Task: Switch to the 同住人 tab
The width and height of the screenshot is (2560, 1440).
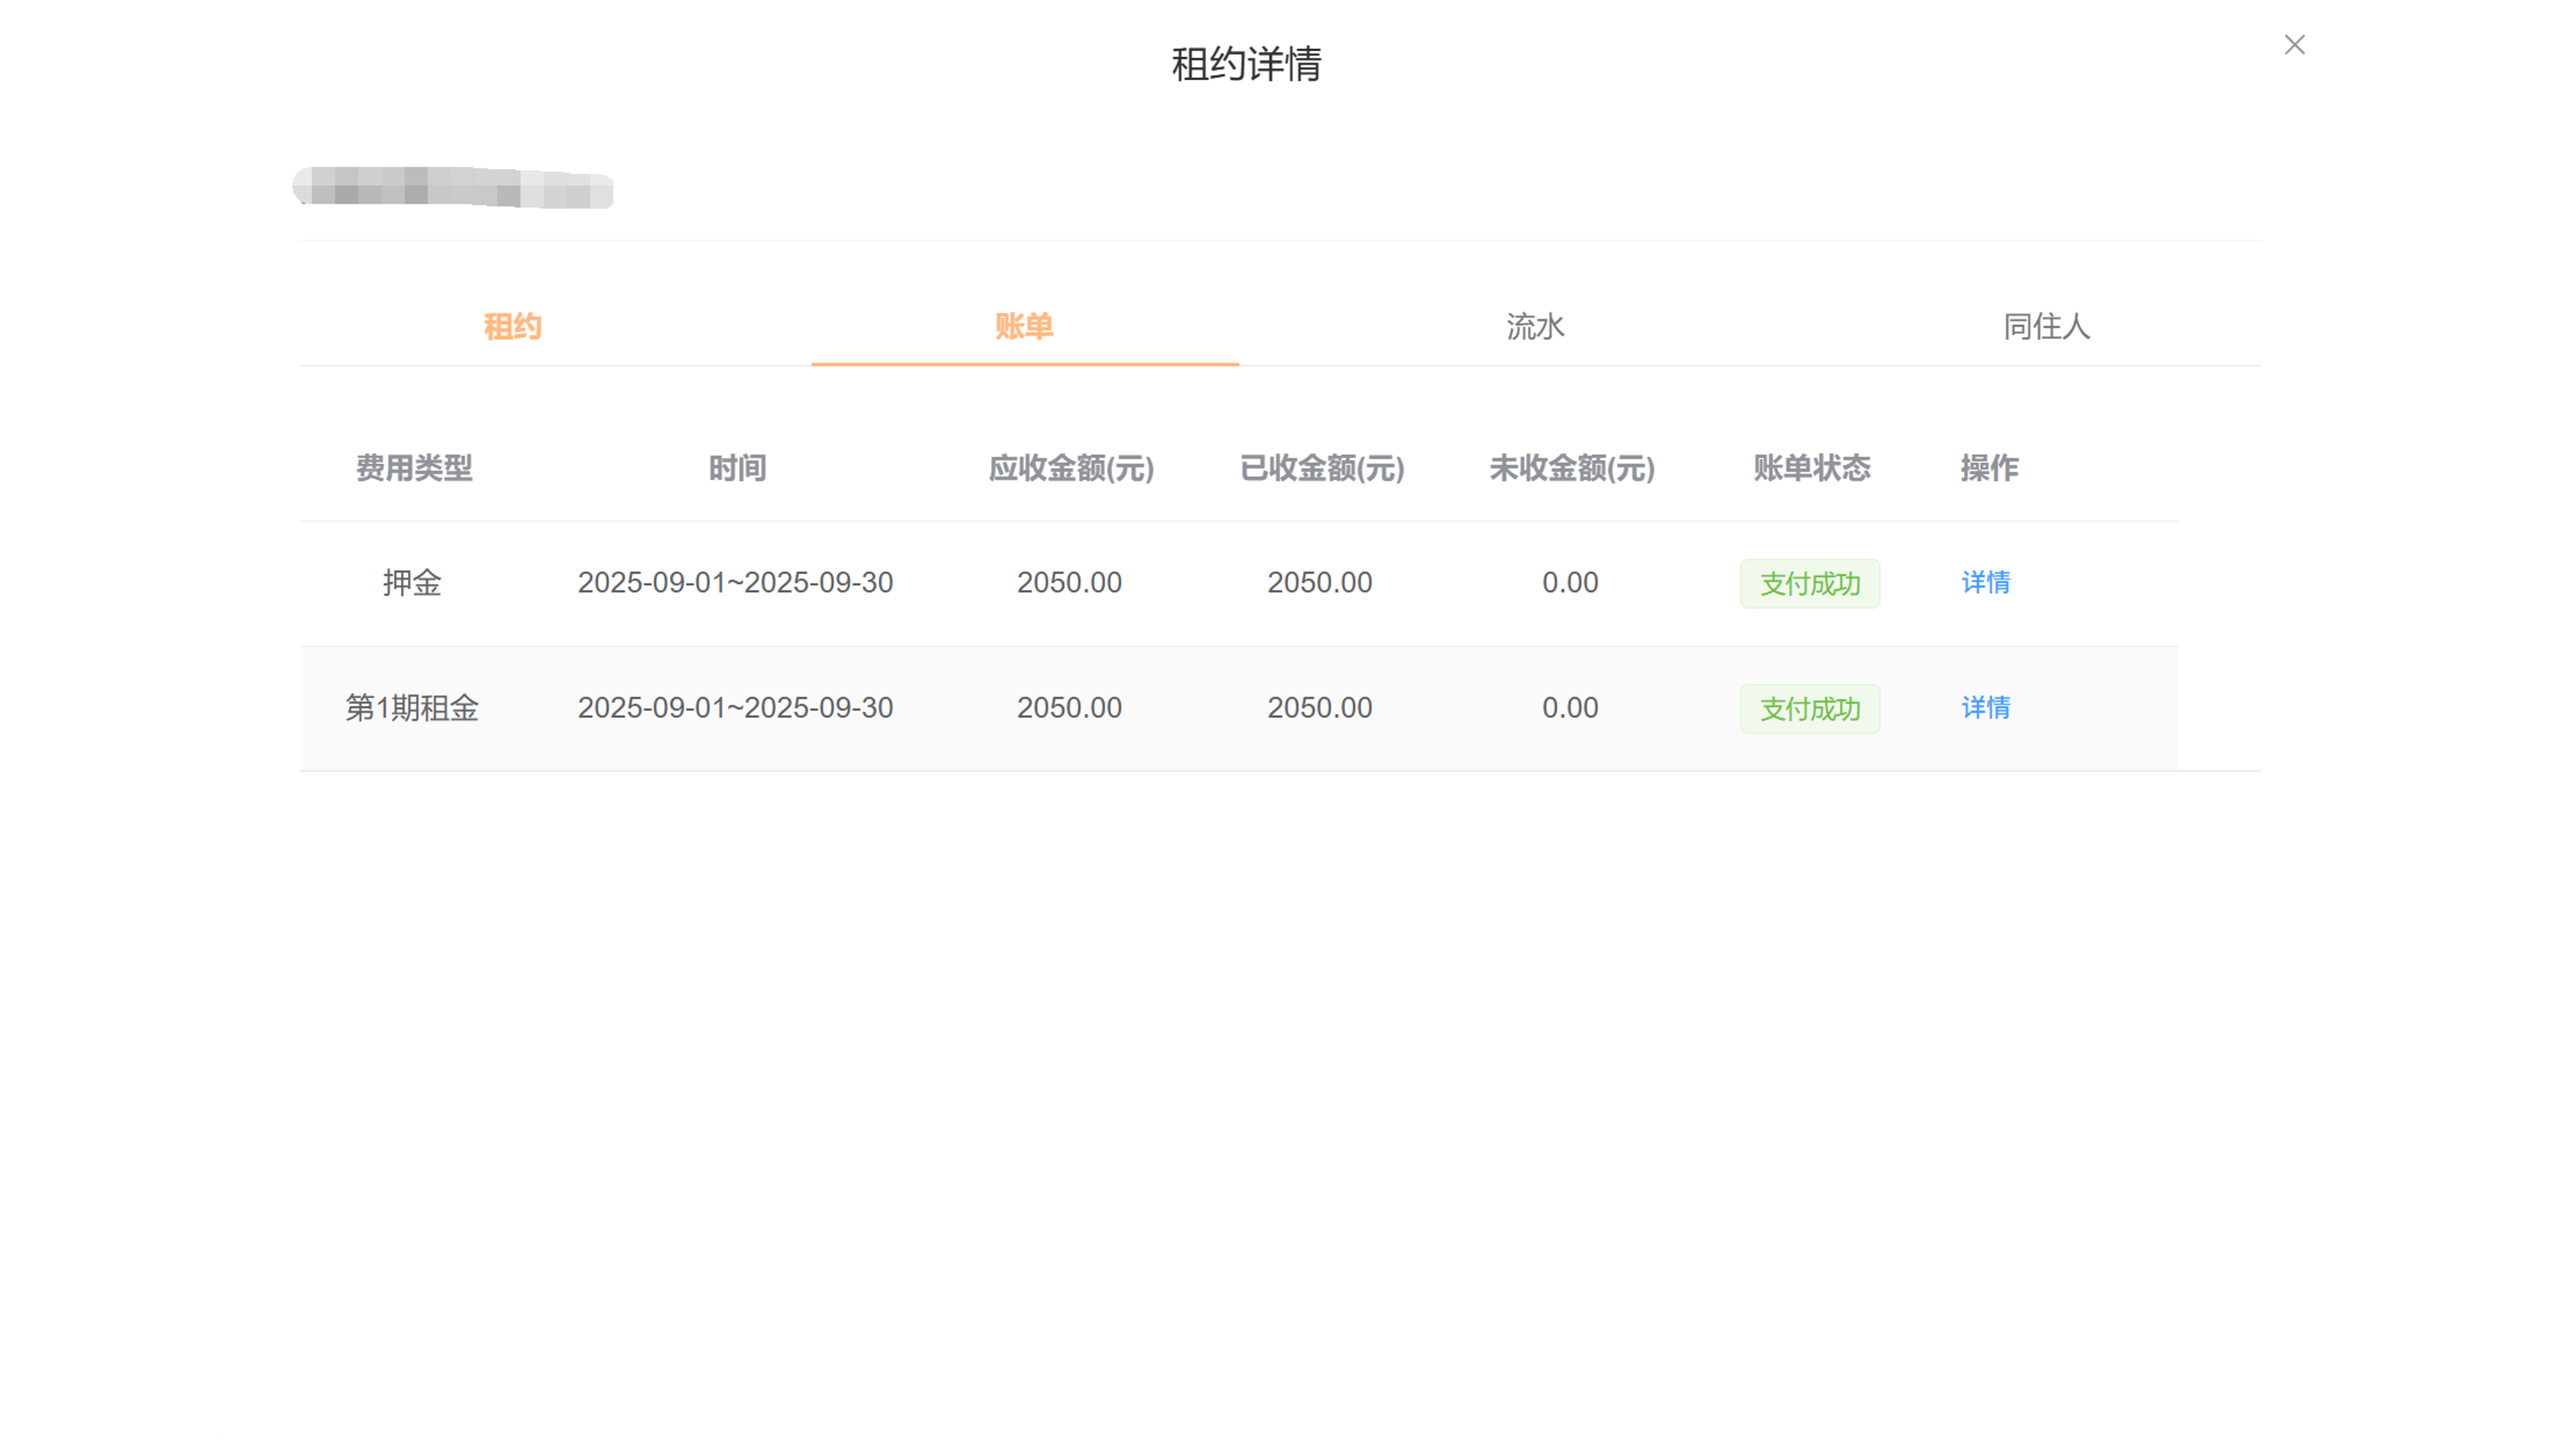Action: pos(2046,326)
